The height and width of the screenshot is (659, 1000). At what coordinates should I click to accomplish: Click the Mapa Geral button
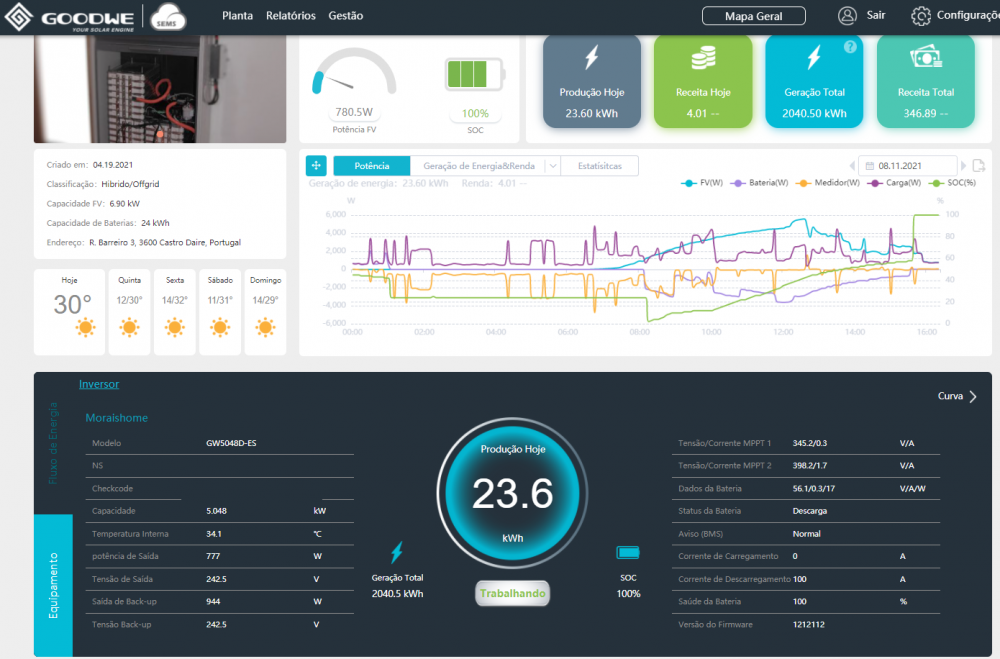click(753, 16)
